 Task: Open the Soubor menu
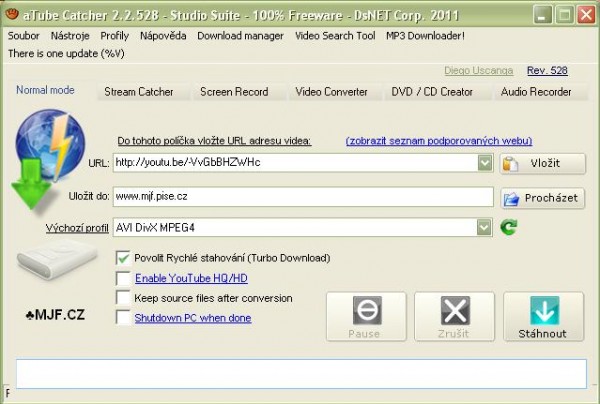pyautogui.click(x=24, y=36)
